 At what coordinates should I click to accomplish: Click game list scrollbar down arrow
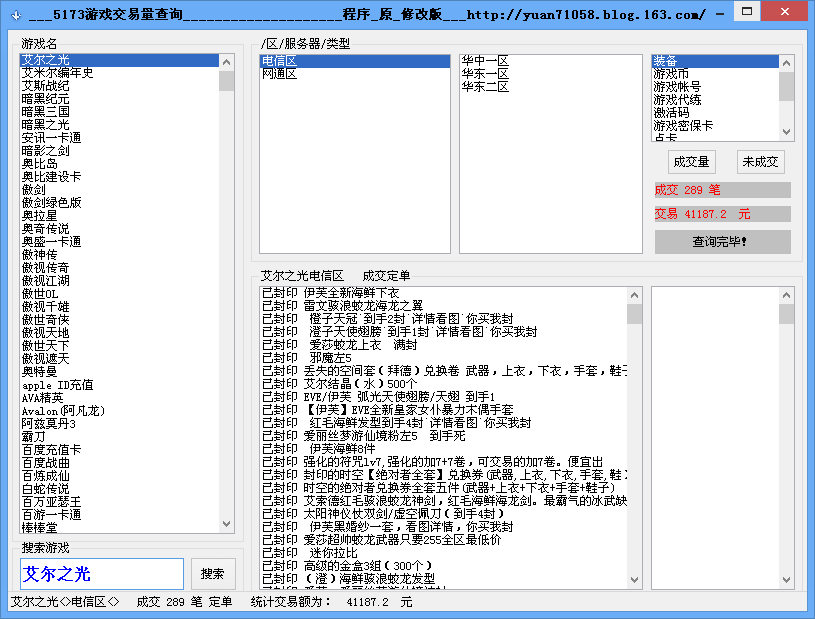tap(227, 524)
